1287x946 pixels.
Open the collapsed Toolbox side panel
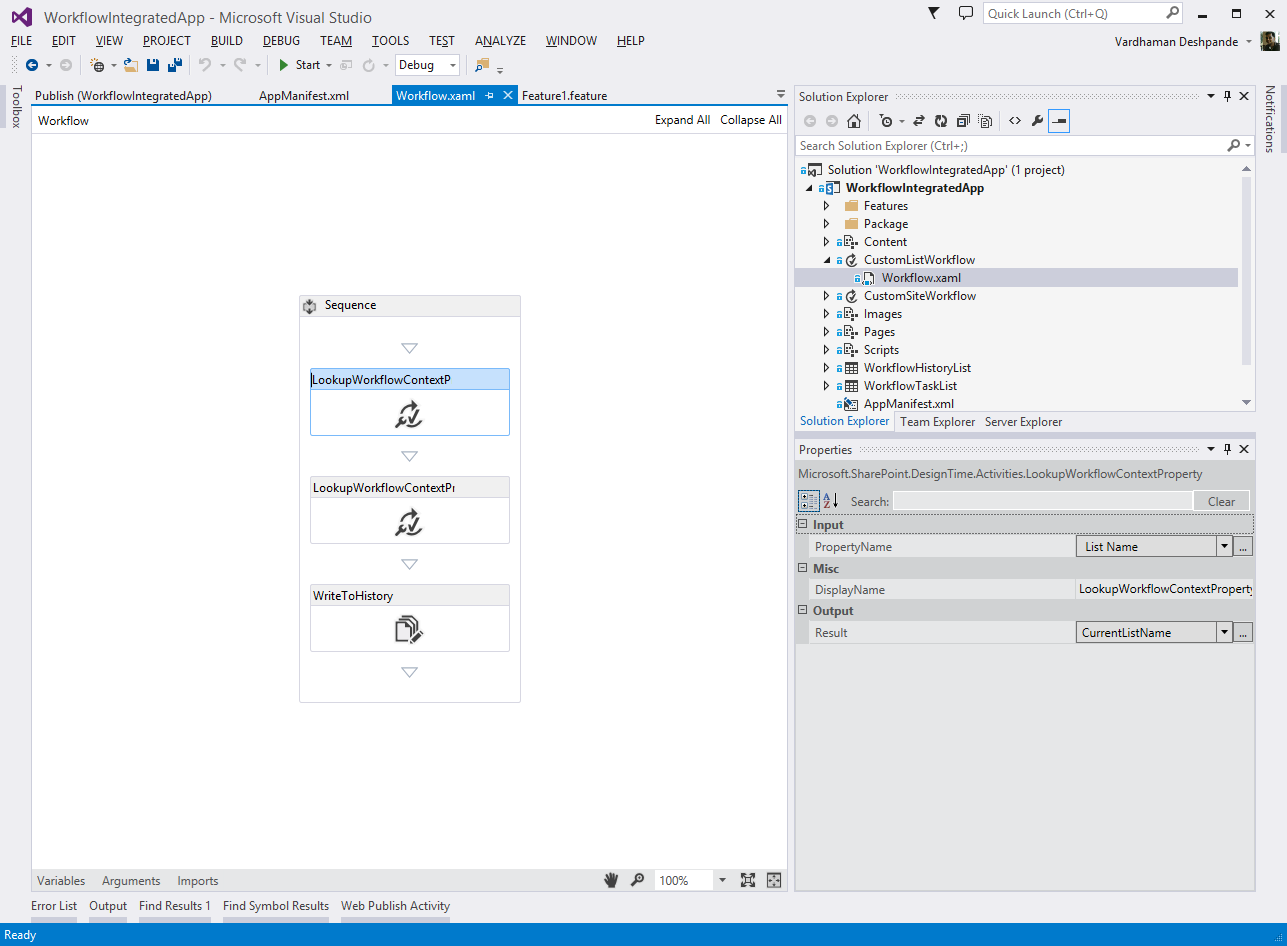pos(16,107)
